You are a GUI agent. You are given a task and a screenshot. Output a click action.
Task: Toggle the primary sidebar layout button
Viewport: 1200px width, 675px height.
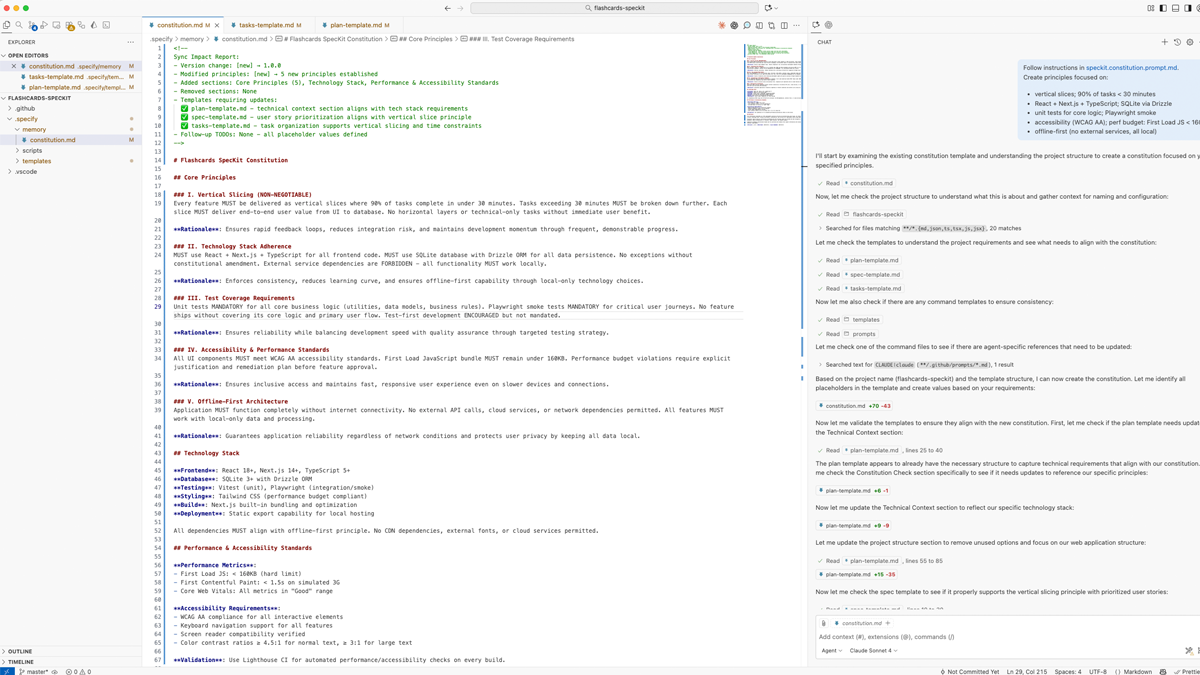pos(1163,8)
